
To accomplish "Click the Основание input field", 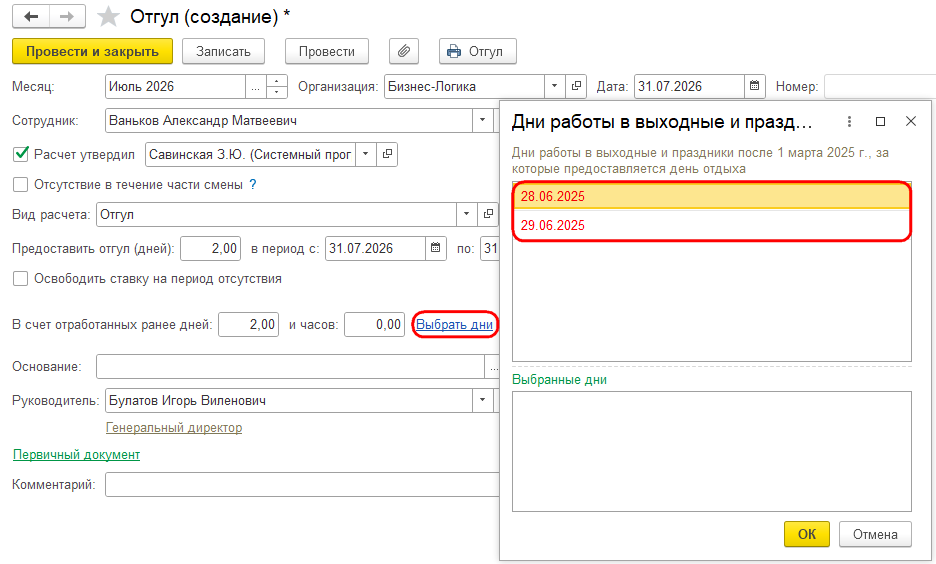I will click(x=290, y=366).
